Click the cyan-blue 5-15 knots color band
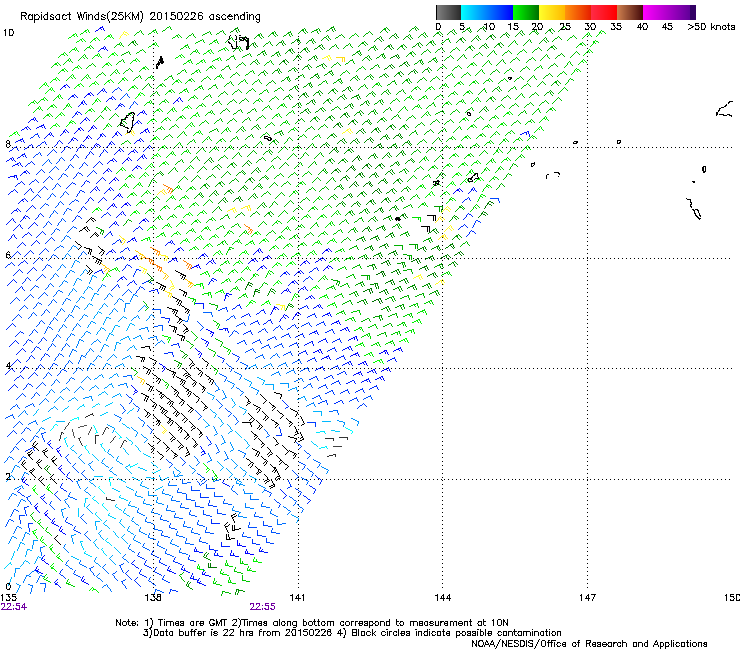 coord(487,12)
